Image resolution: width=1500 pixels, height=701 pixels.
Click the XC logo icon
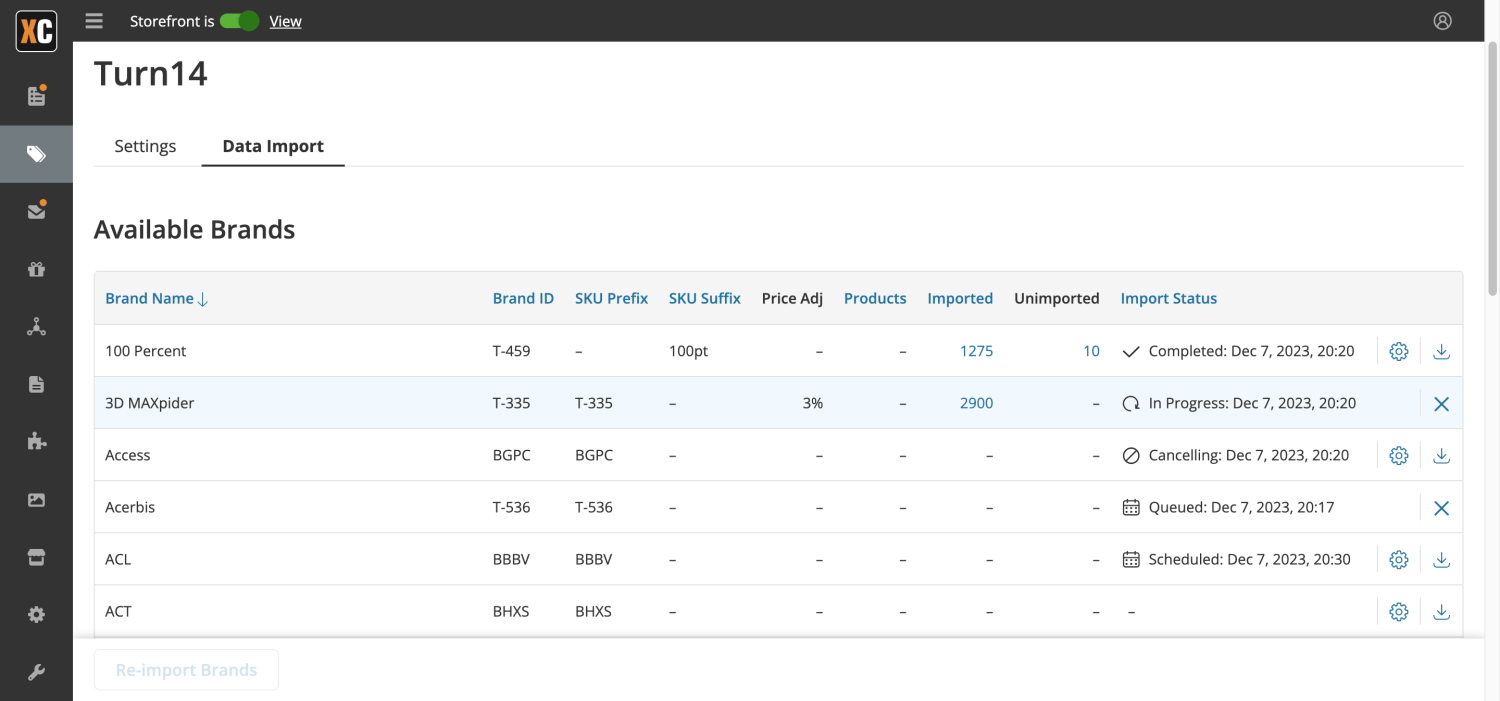tap(36, 31)
